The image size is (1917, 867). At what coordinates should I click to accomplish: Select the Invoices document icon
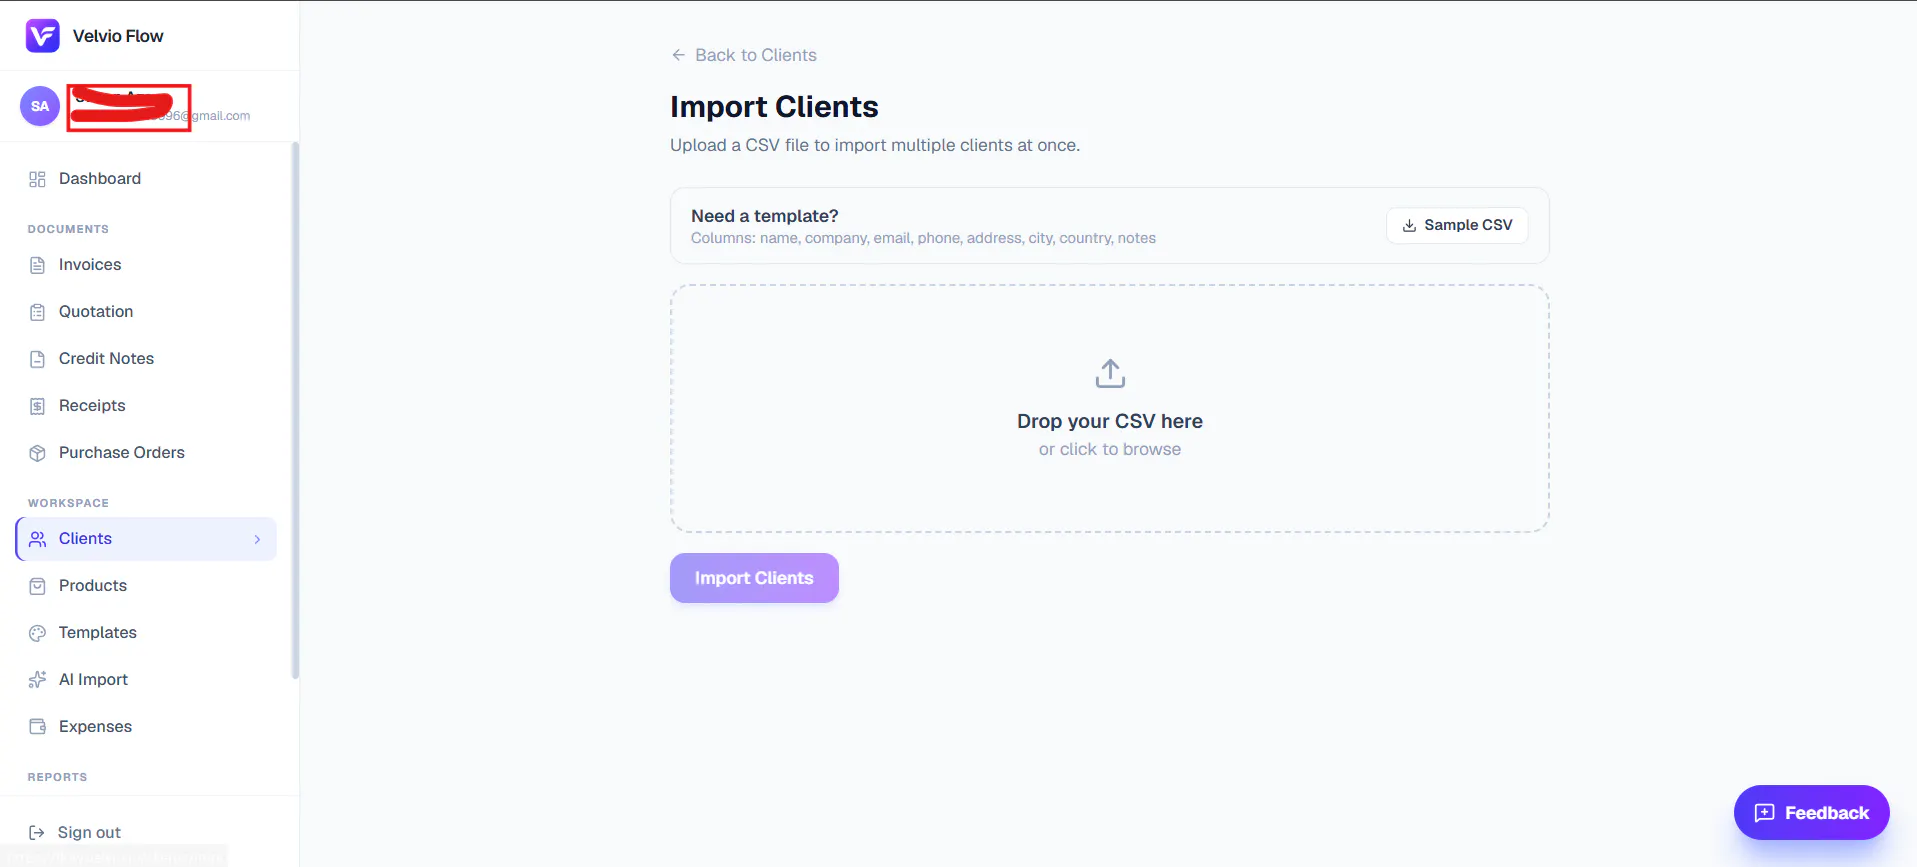pyautogui.click(x=37, y=265)
